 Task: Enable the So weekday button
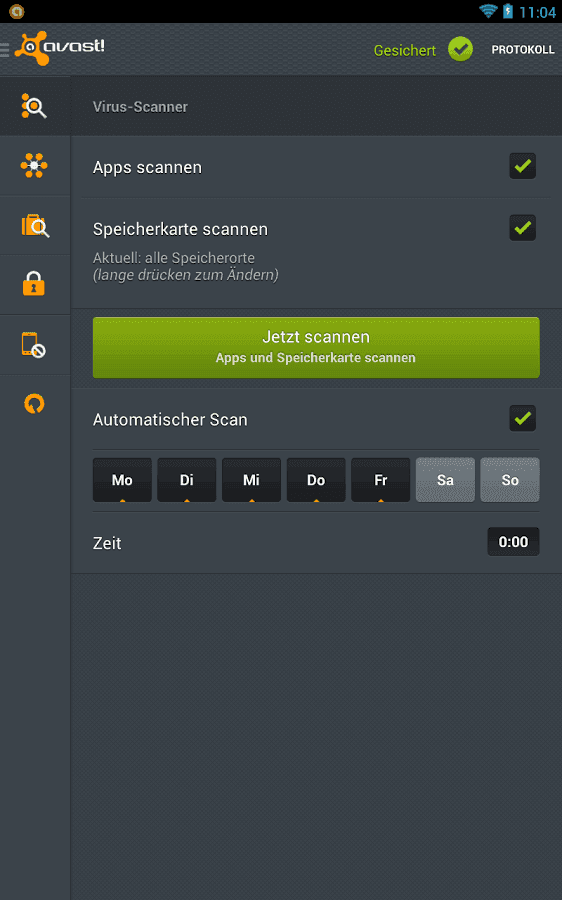pos(510,480)
